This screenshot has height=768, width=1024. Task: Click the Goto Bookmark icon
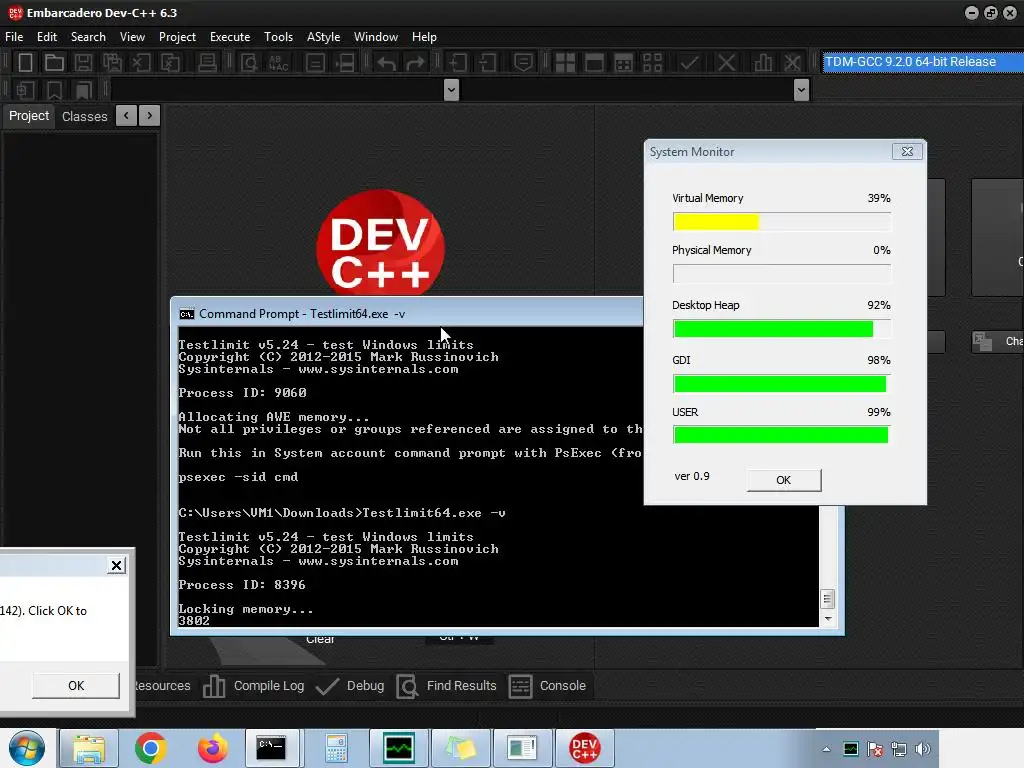84,89
